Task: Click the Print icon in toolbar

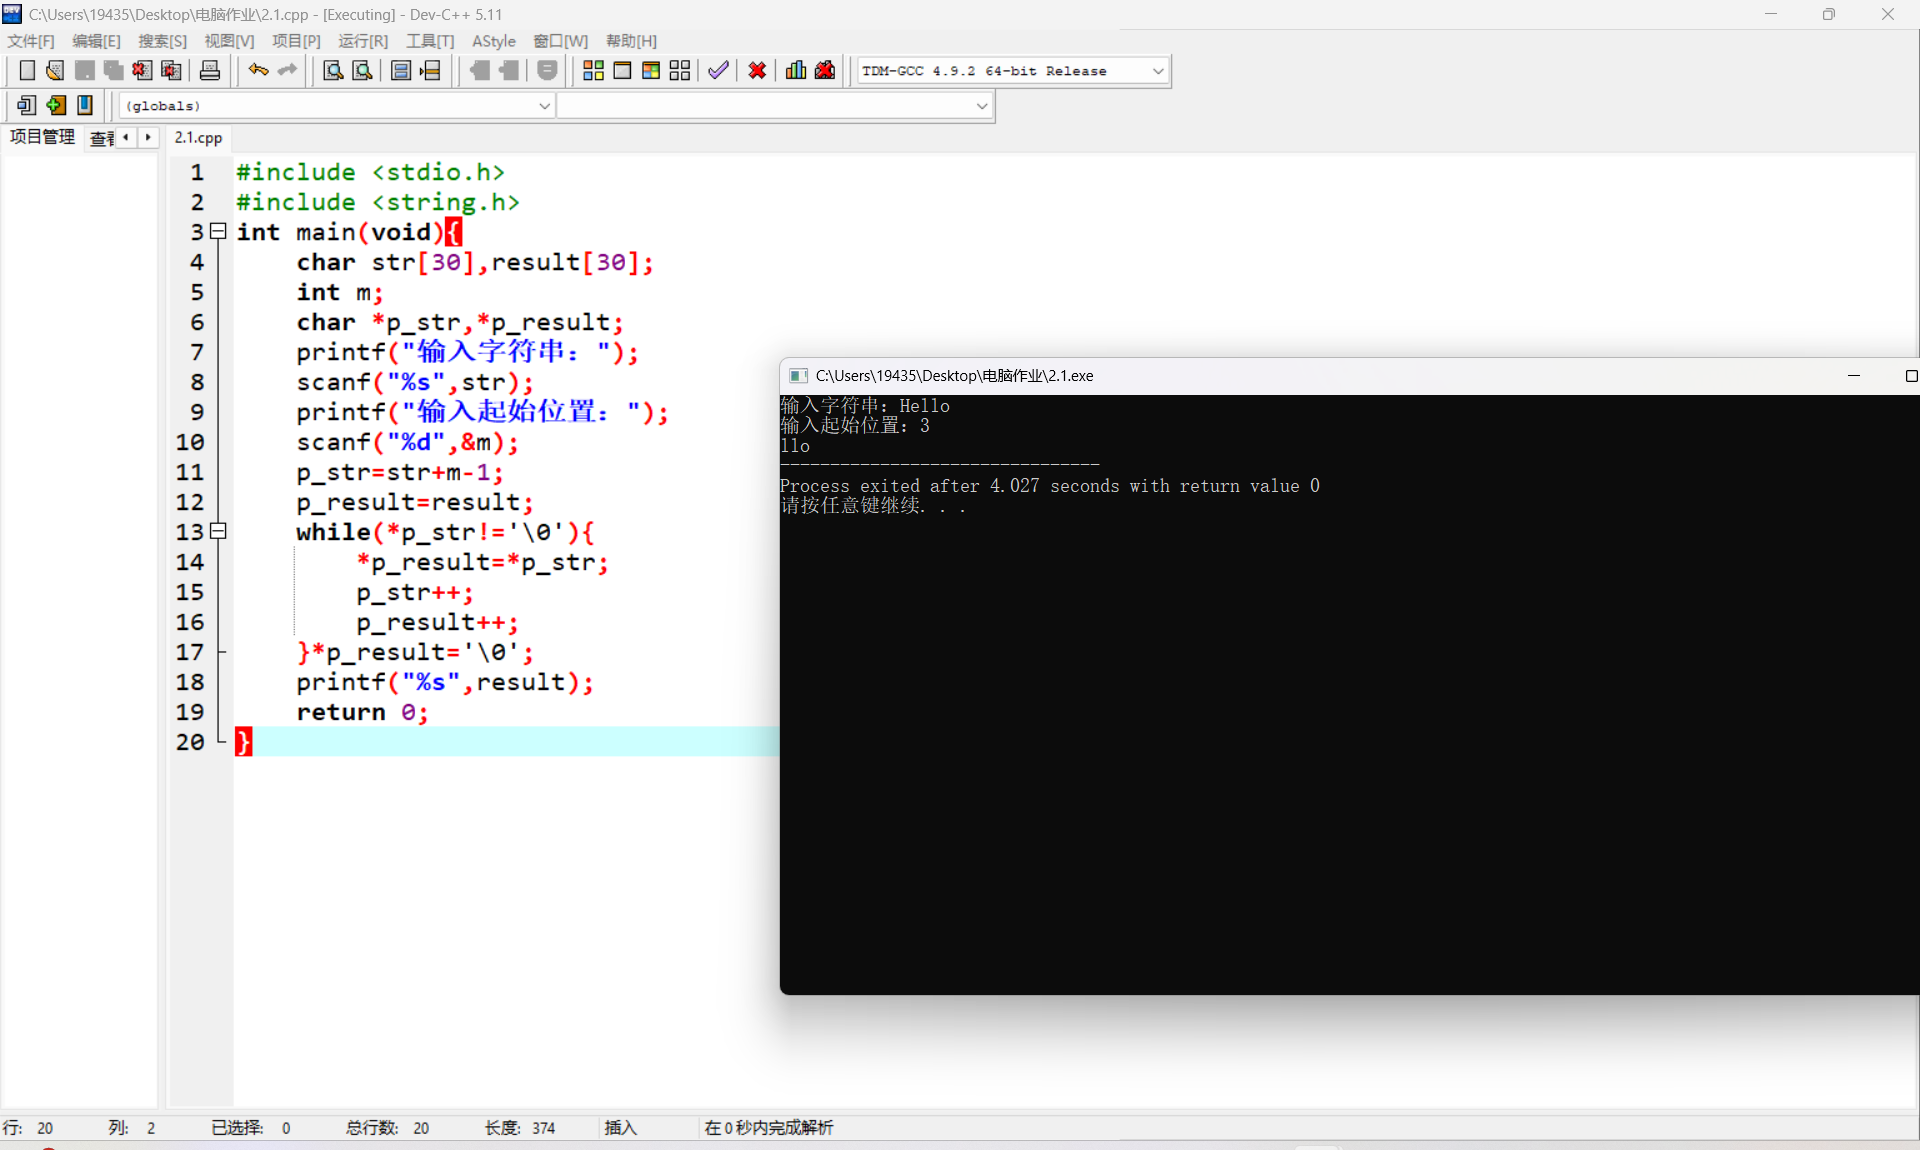Action: pos(210,70)
